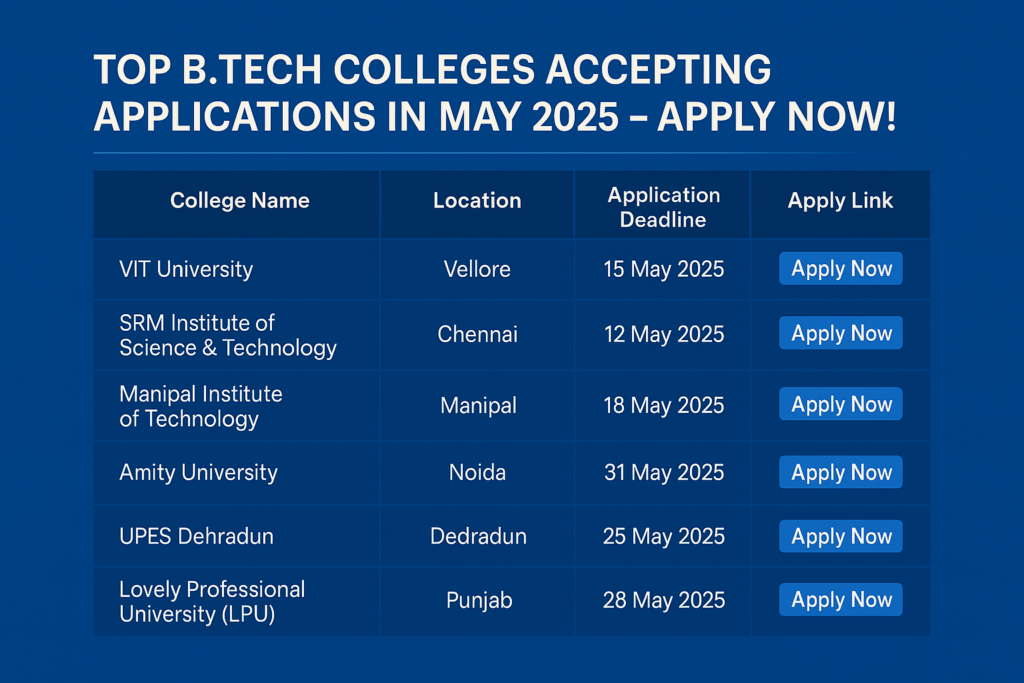1024x683 pixels.
Task: Click Apply Now for Amity University
Action: coord(840,472)
